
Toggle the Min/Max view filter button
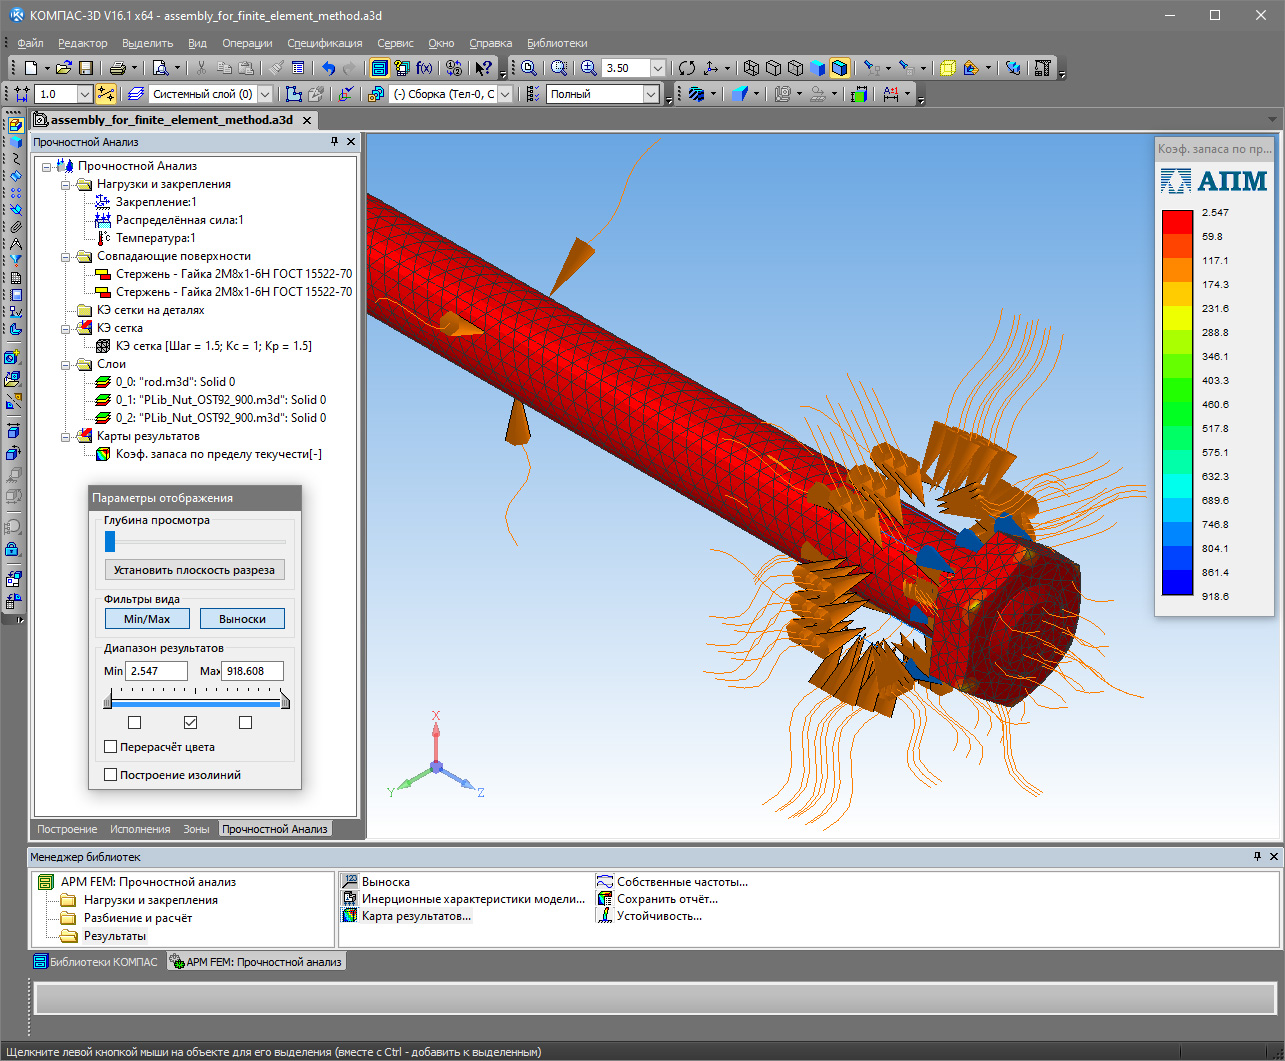[147, 619]
